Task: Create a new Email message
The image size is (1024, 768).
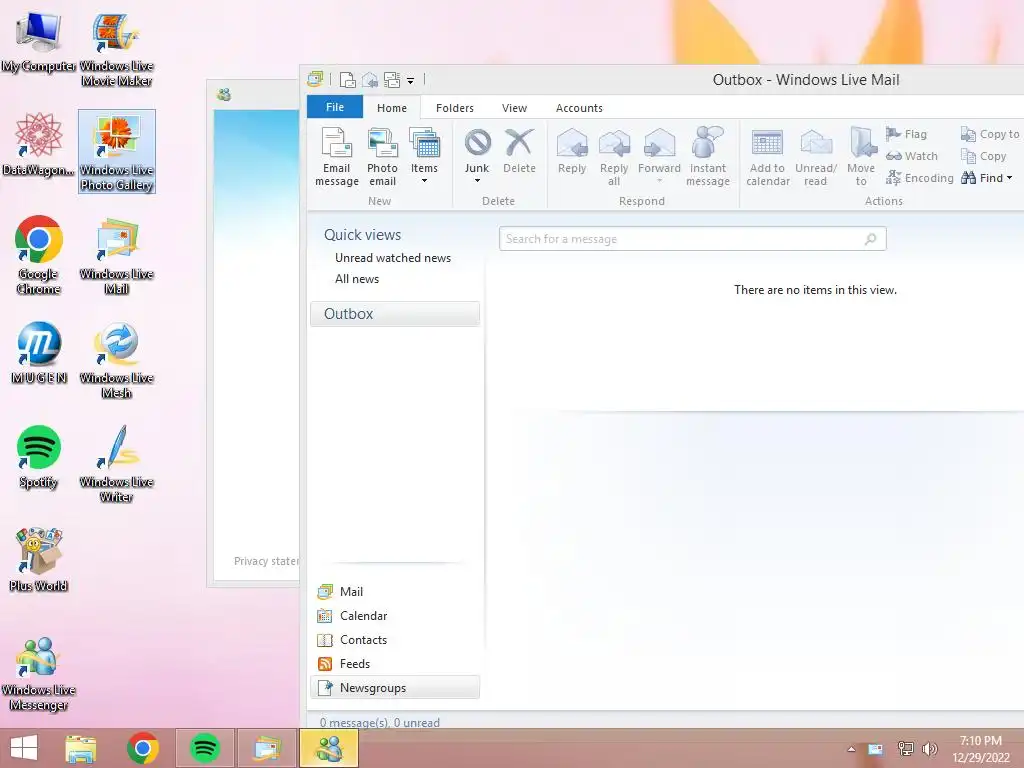Action: click(x=336, y=157)
